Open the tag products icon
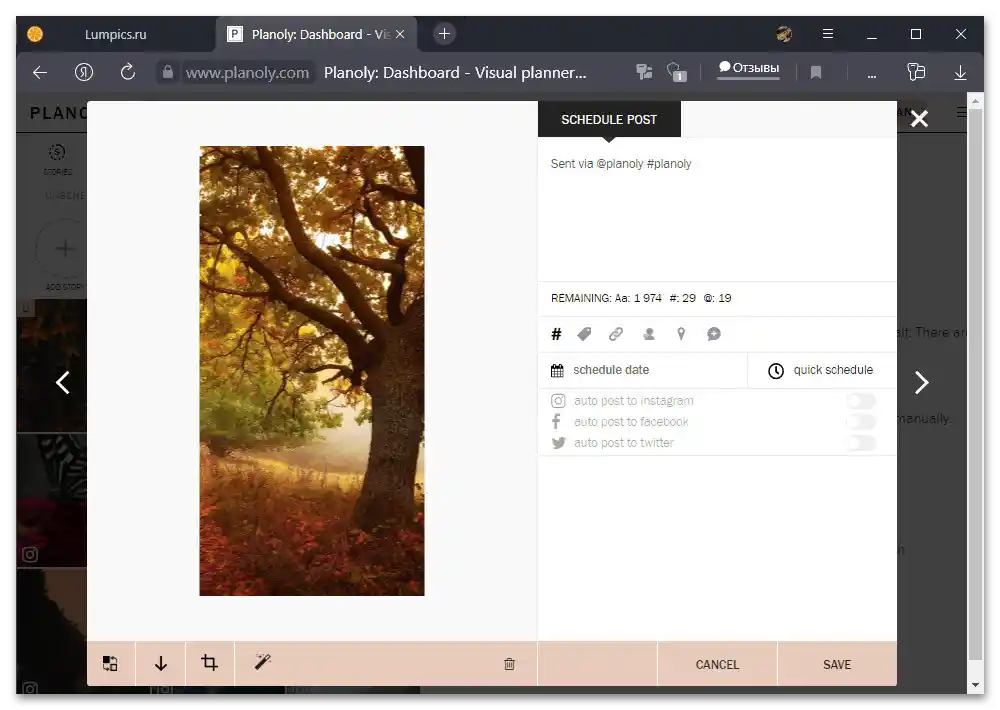Screen dimensions: 1000x710 click(584, 334)
